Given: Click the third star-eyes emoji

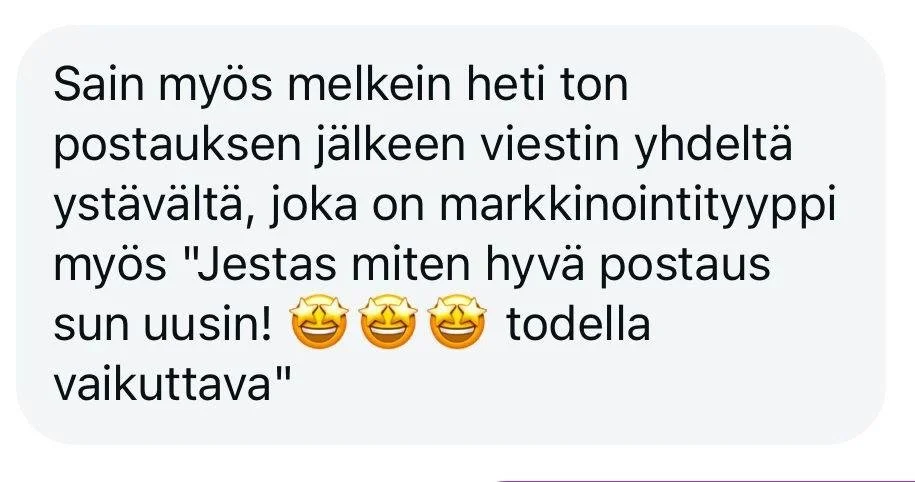Looking at the screenshot, I should pos(458,322).
